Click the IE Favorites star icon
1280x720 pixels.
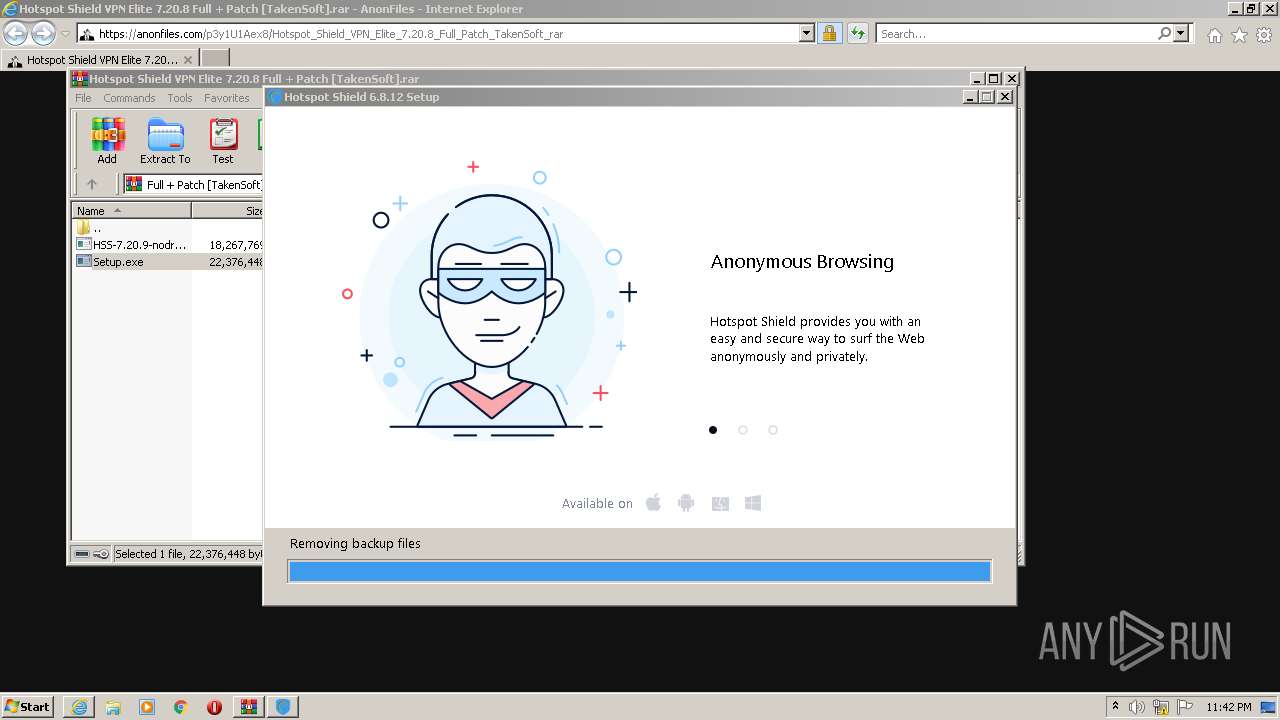1239,35
